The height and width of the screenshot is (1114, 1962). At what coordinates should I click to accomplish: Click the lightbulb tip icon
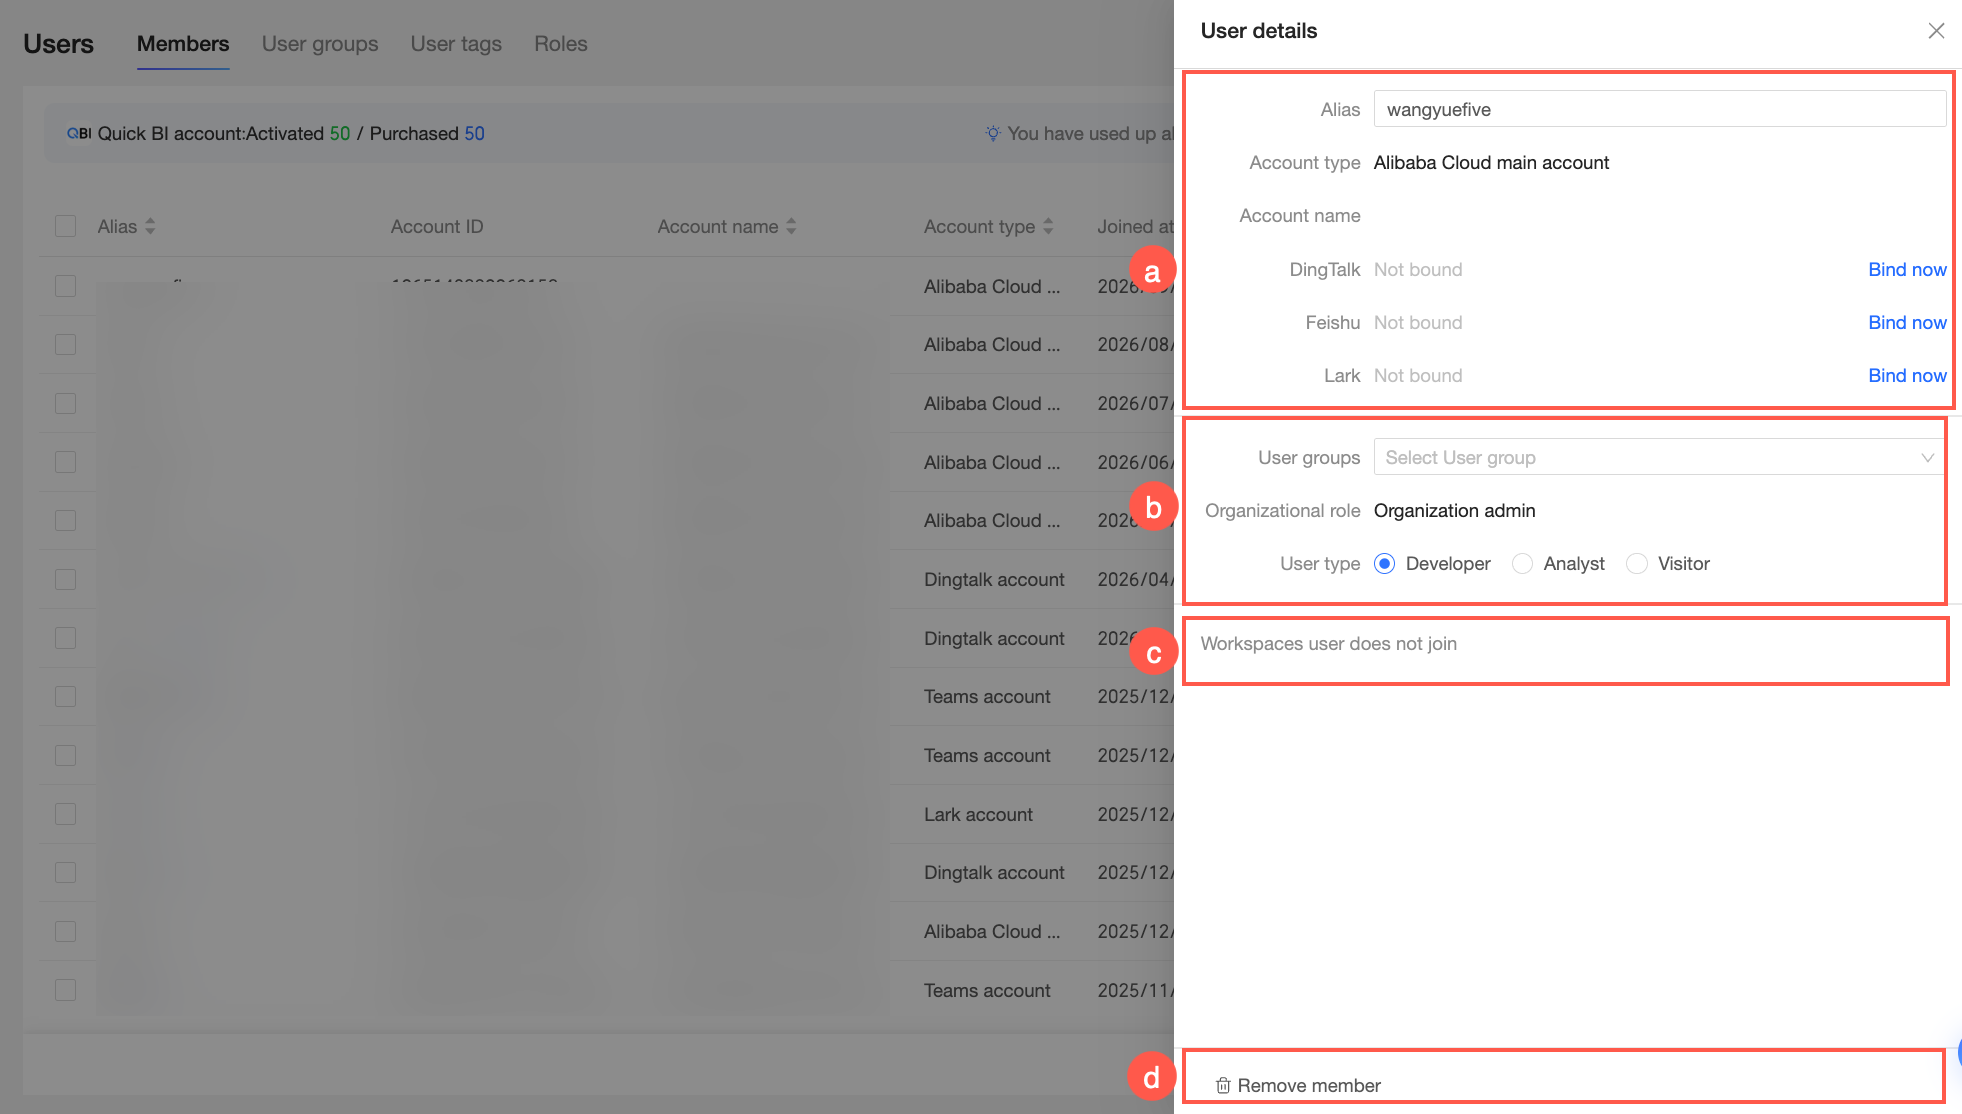[993, 133]
